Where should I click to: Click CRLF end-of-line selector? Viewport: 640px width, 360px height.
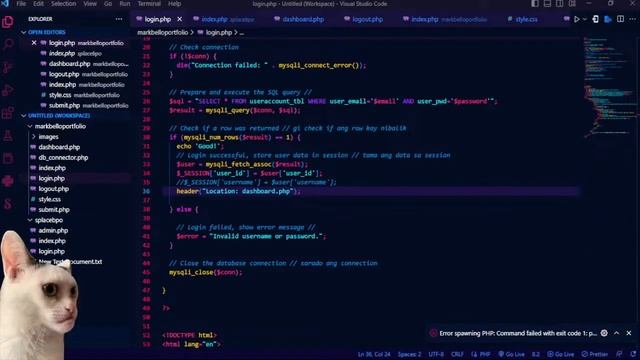point(457,354)
